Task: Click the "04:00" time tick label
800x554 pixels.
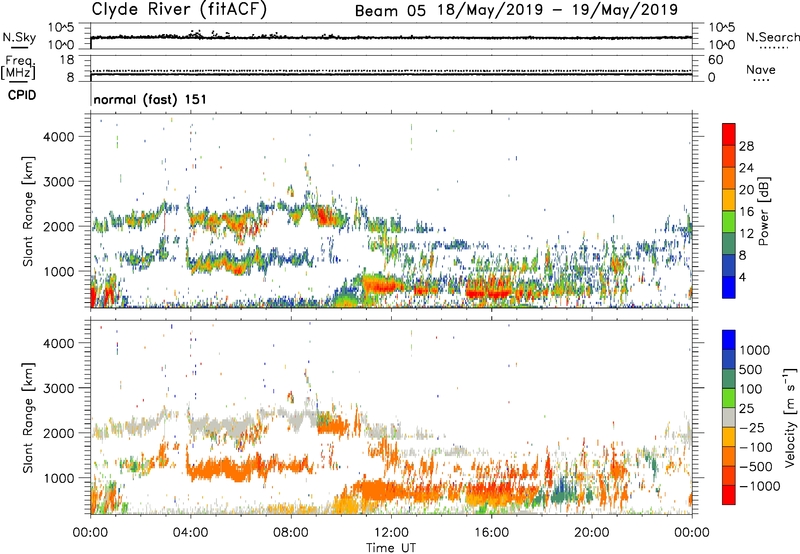Action: pos(190,533)
